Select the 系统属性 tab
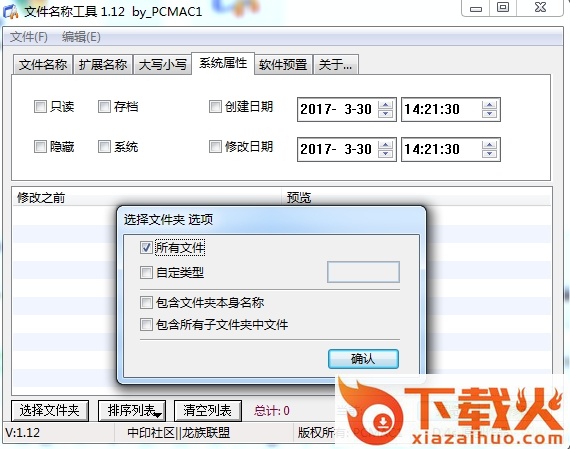 (223, 63)
